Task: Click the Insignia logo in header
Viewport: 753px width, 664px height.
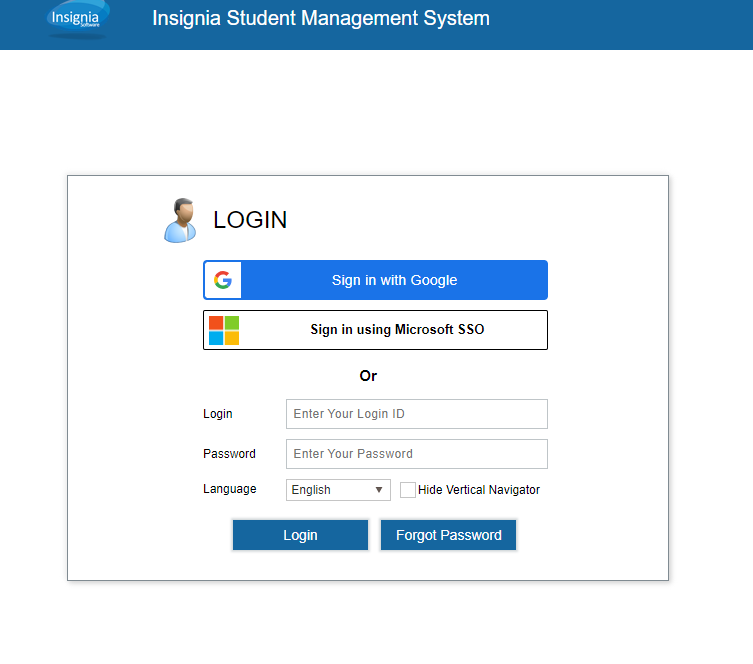Action: (78, 19)
